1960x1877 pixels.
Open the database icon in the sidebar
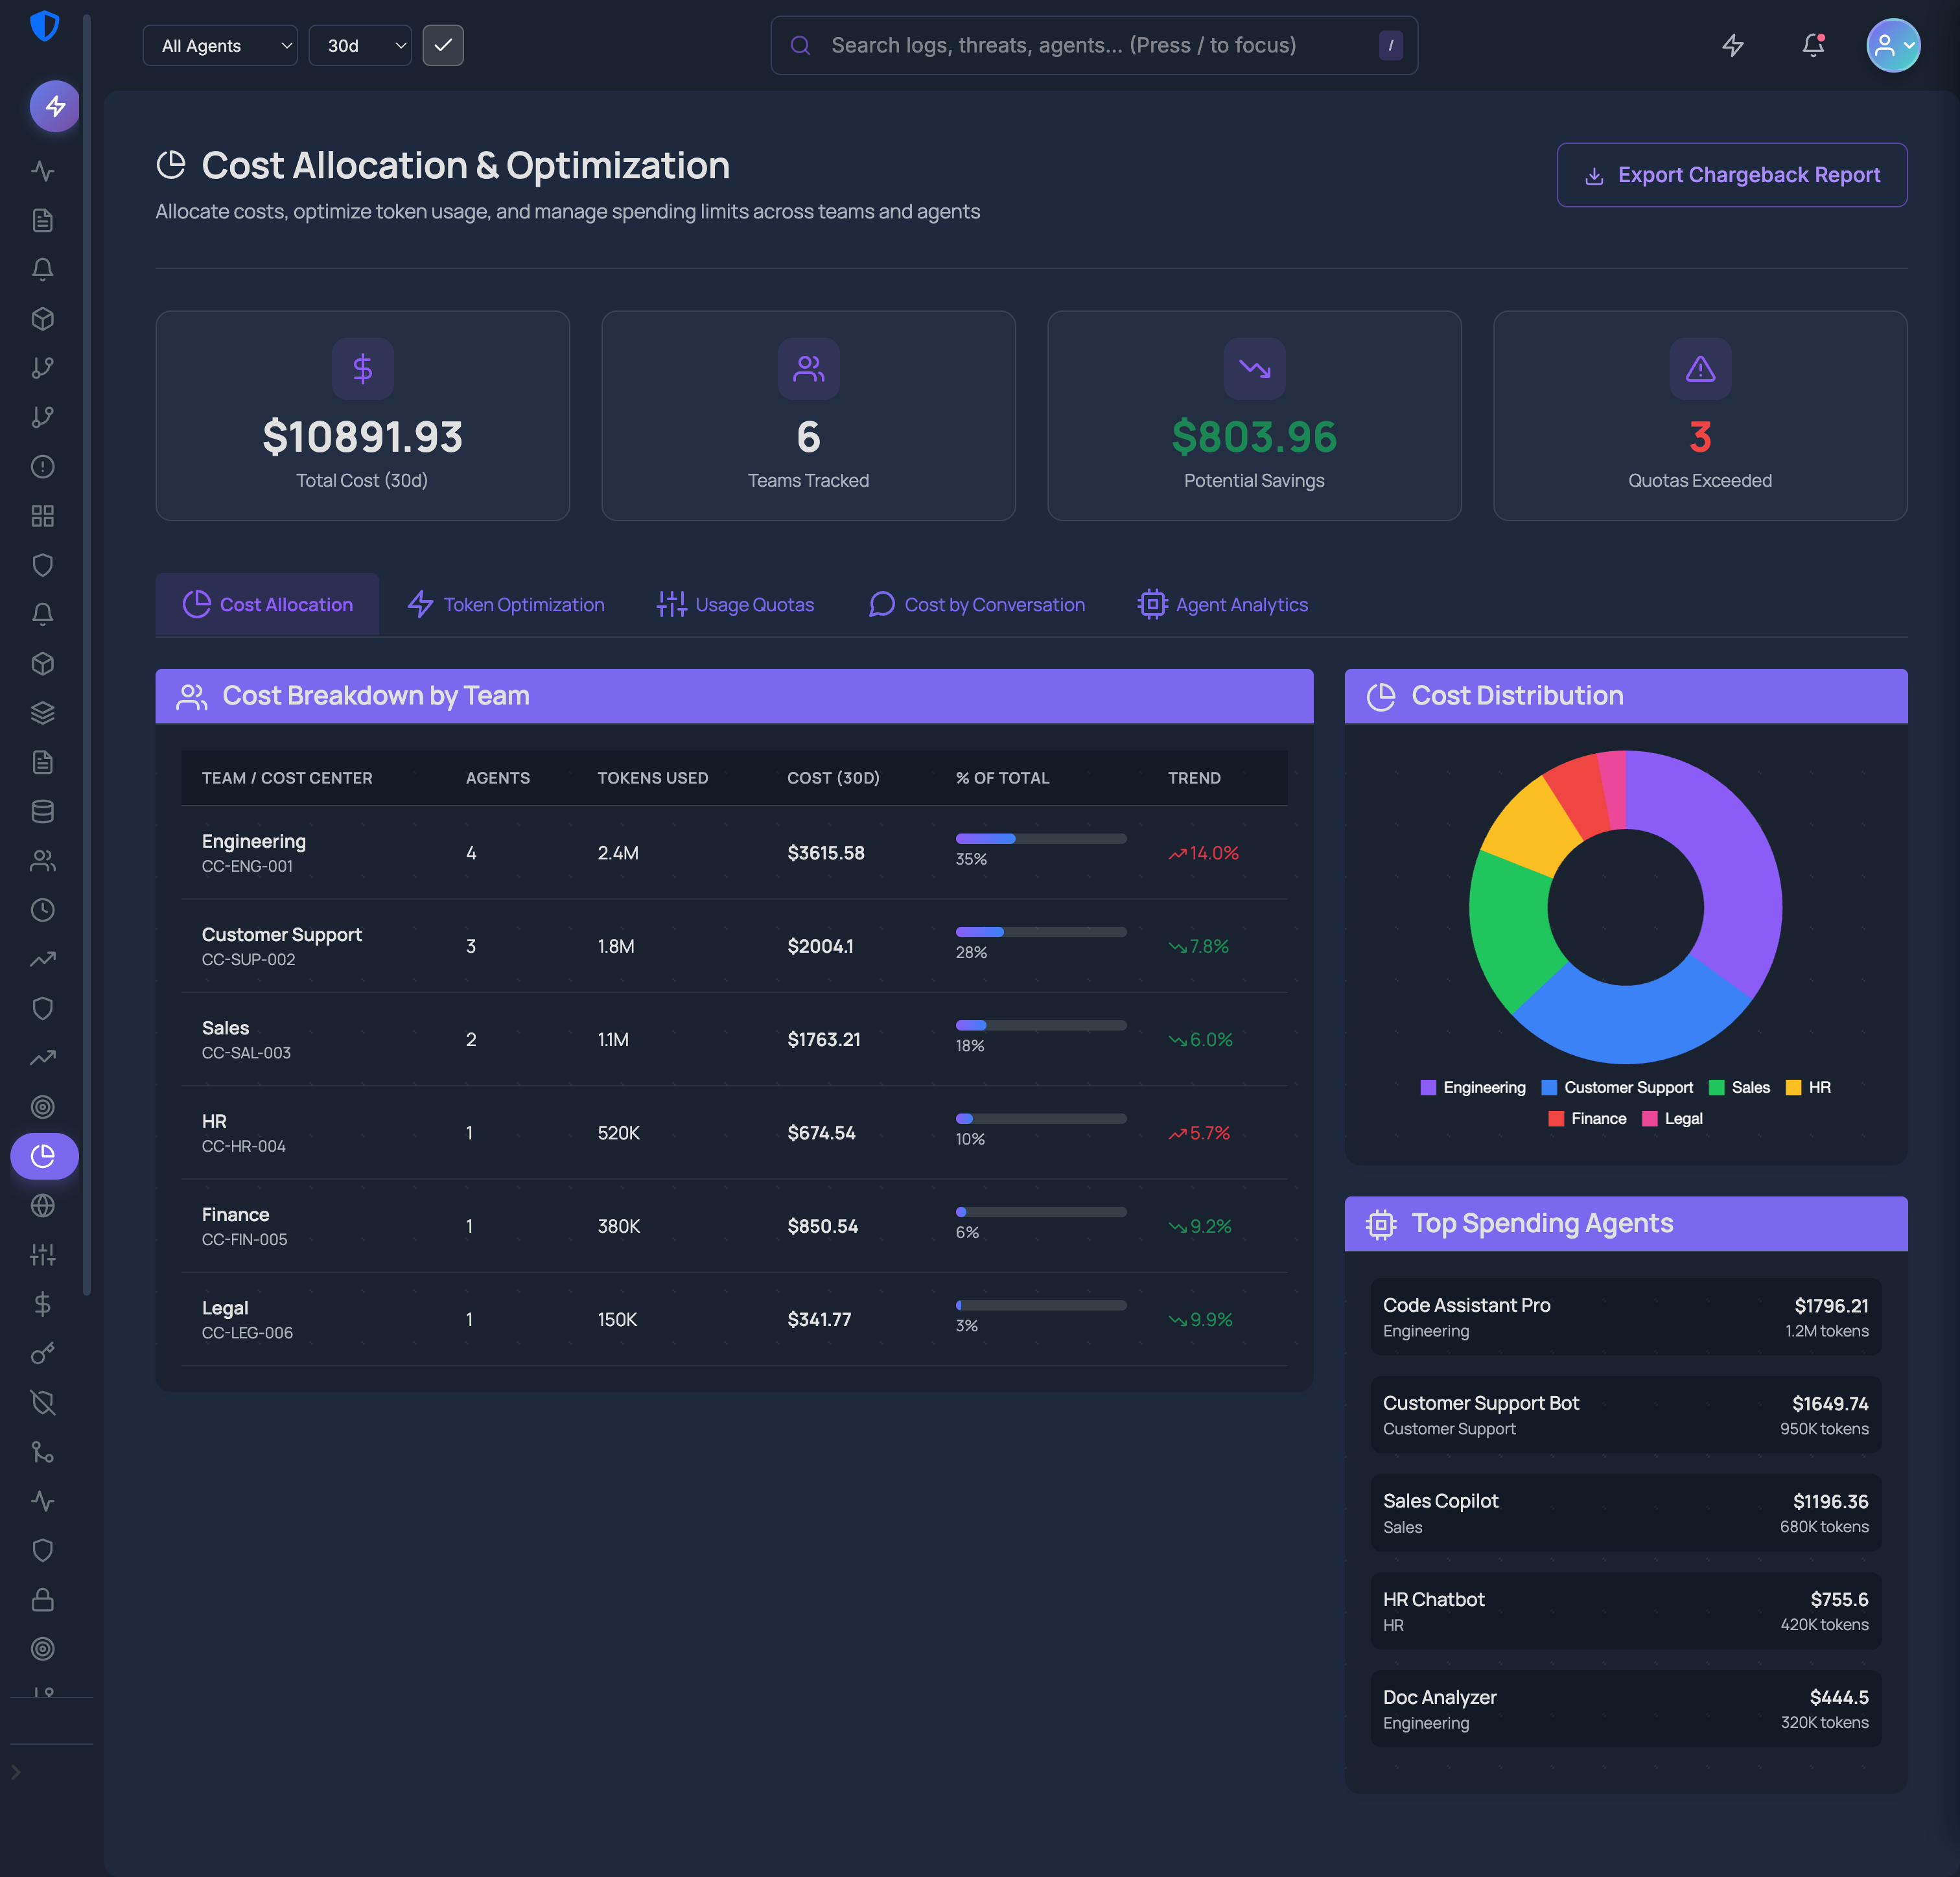[43, 811]
